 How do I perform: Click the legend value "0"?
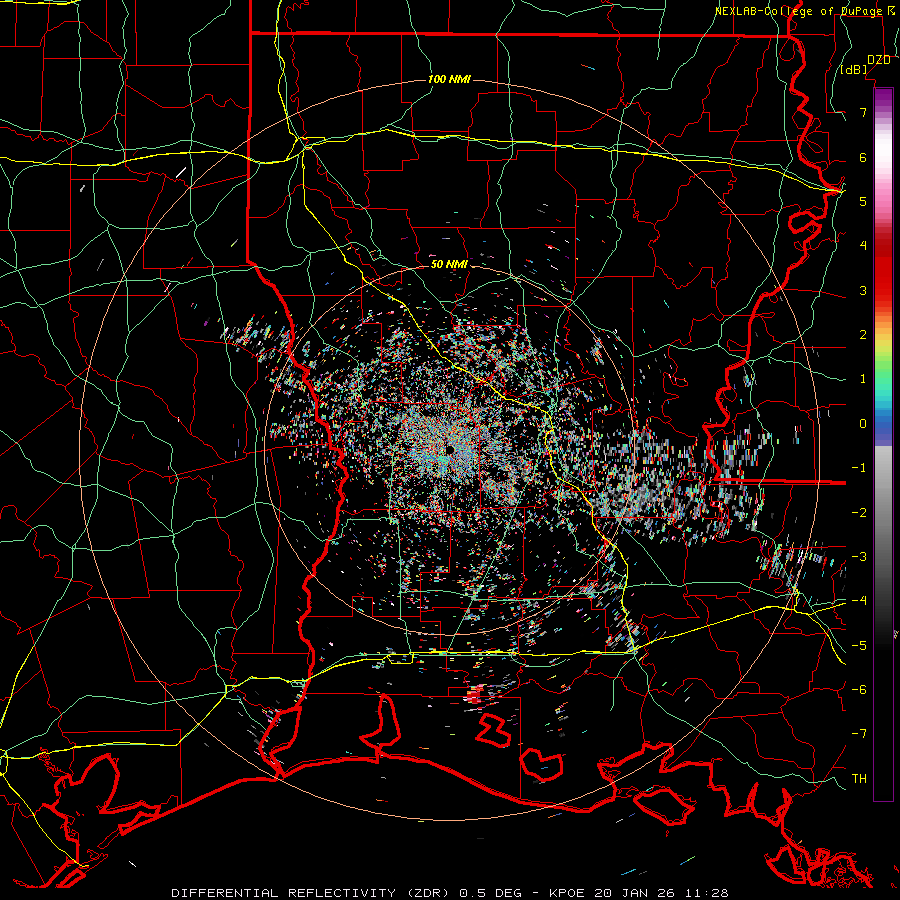pos(863,424)
